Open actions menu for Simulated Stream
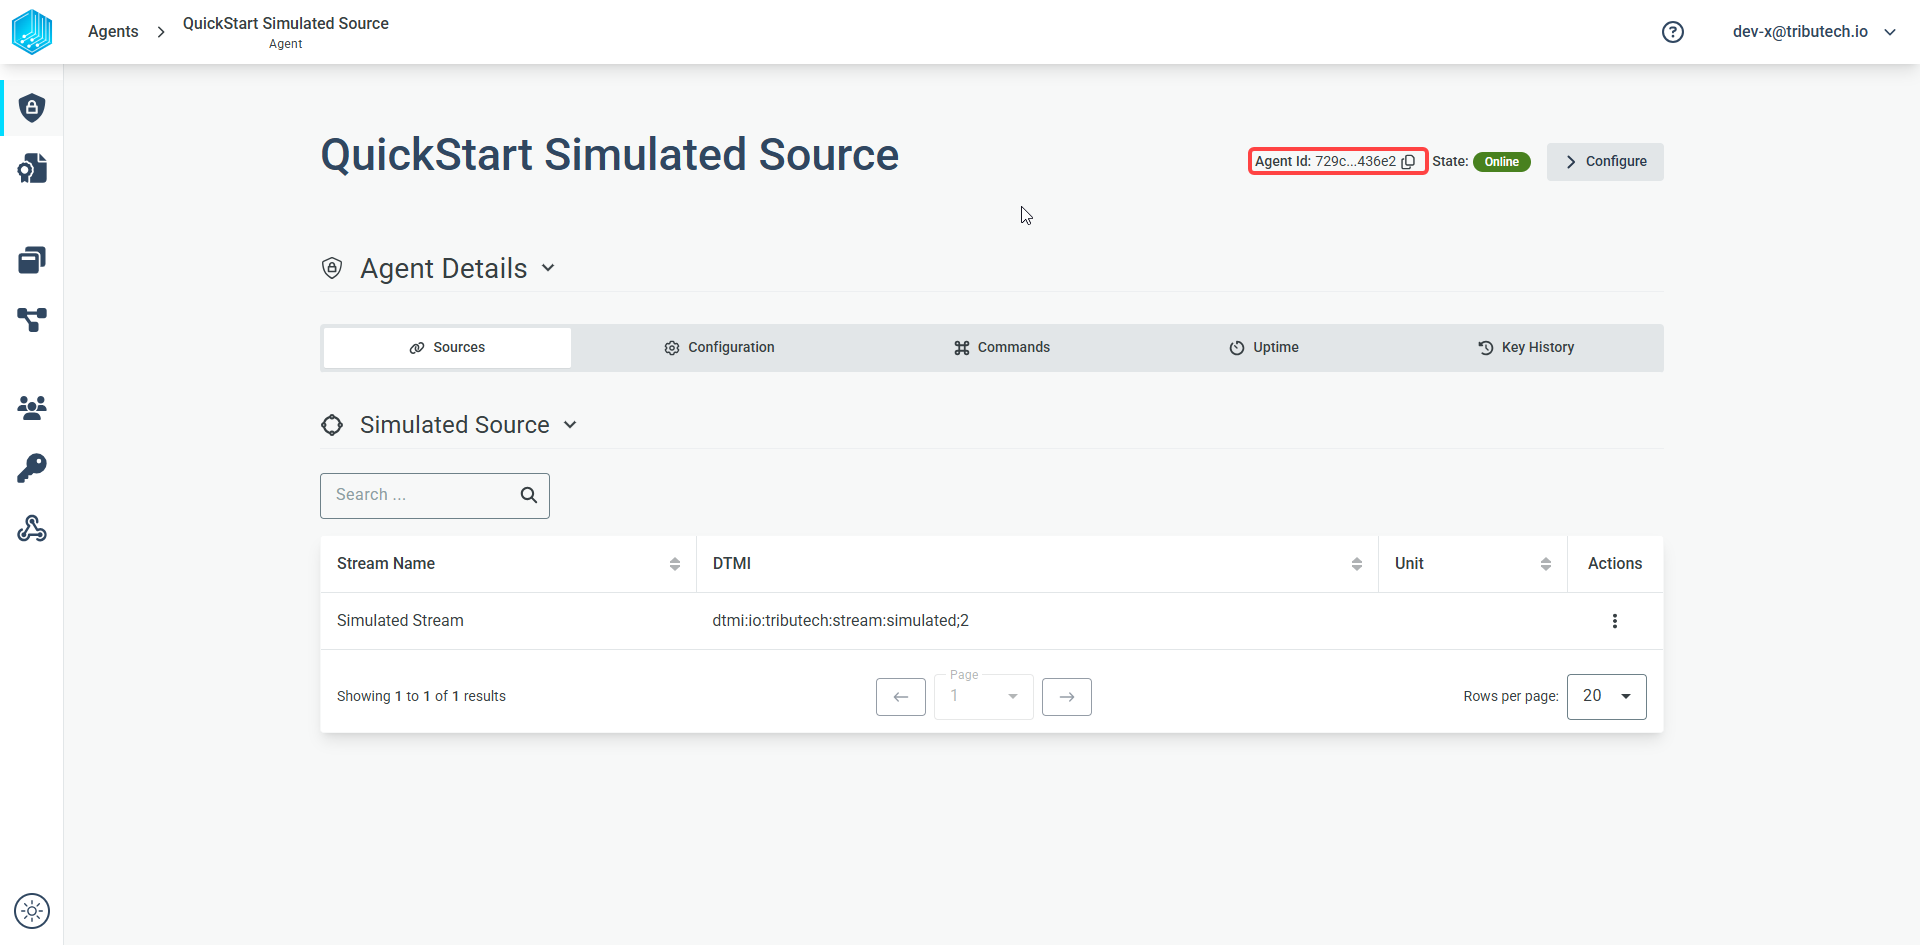This screenshot has height=945, width=1920. [1614, 621]
